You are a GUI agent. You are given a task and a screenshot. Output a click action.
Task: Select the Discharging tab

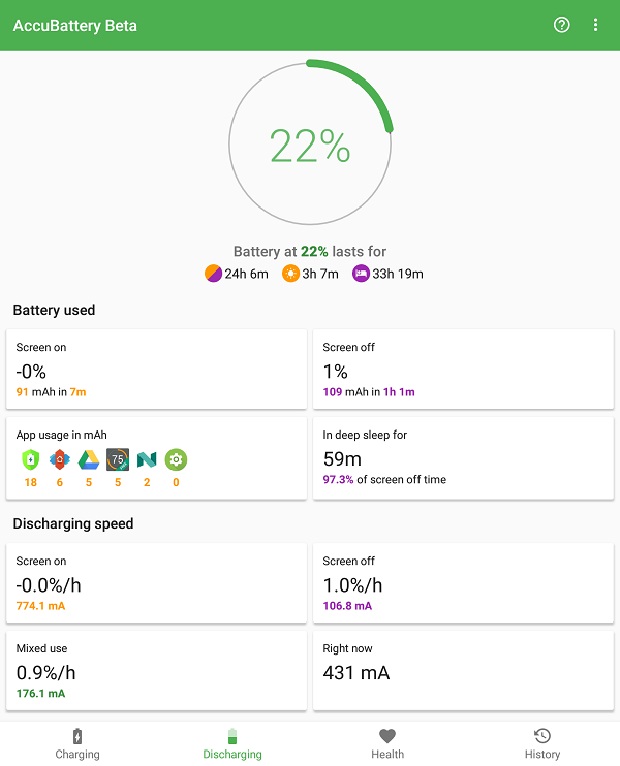pyautogui.click(x=233, y=744)
